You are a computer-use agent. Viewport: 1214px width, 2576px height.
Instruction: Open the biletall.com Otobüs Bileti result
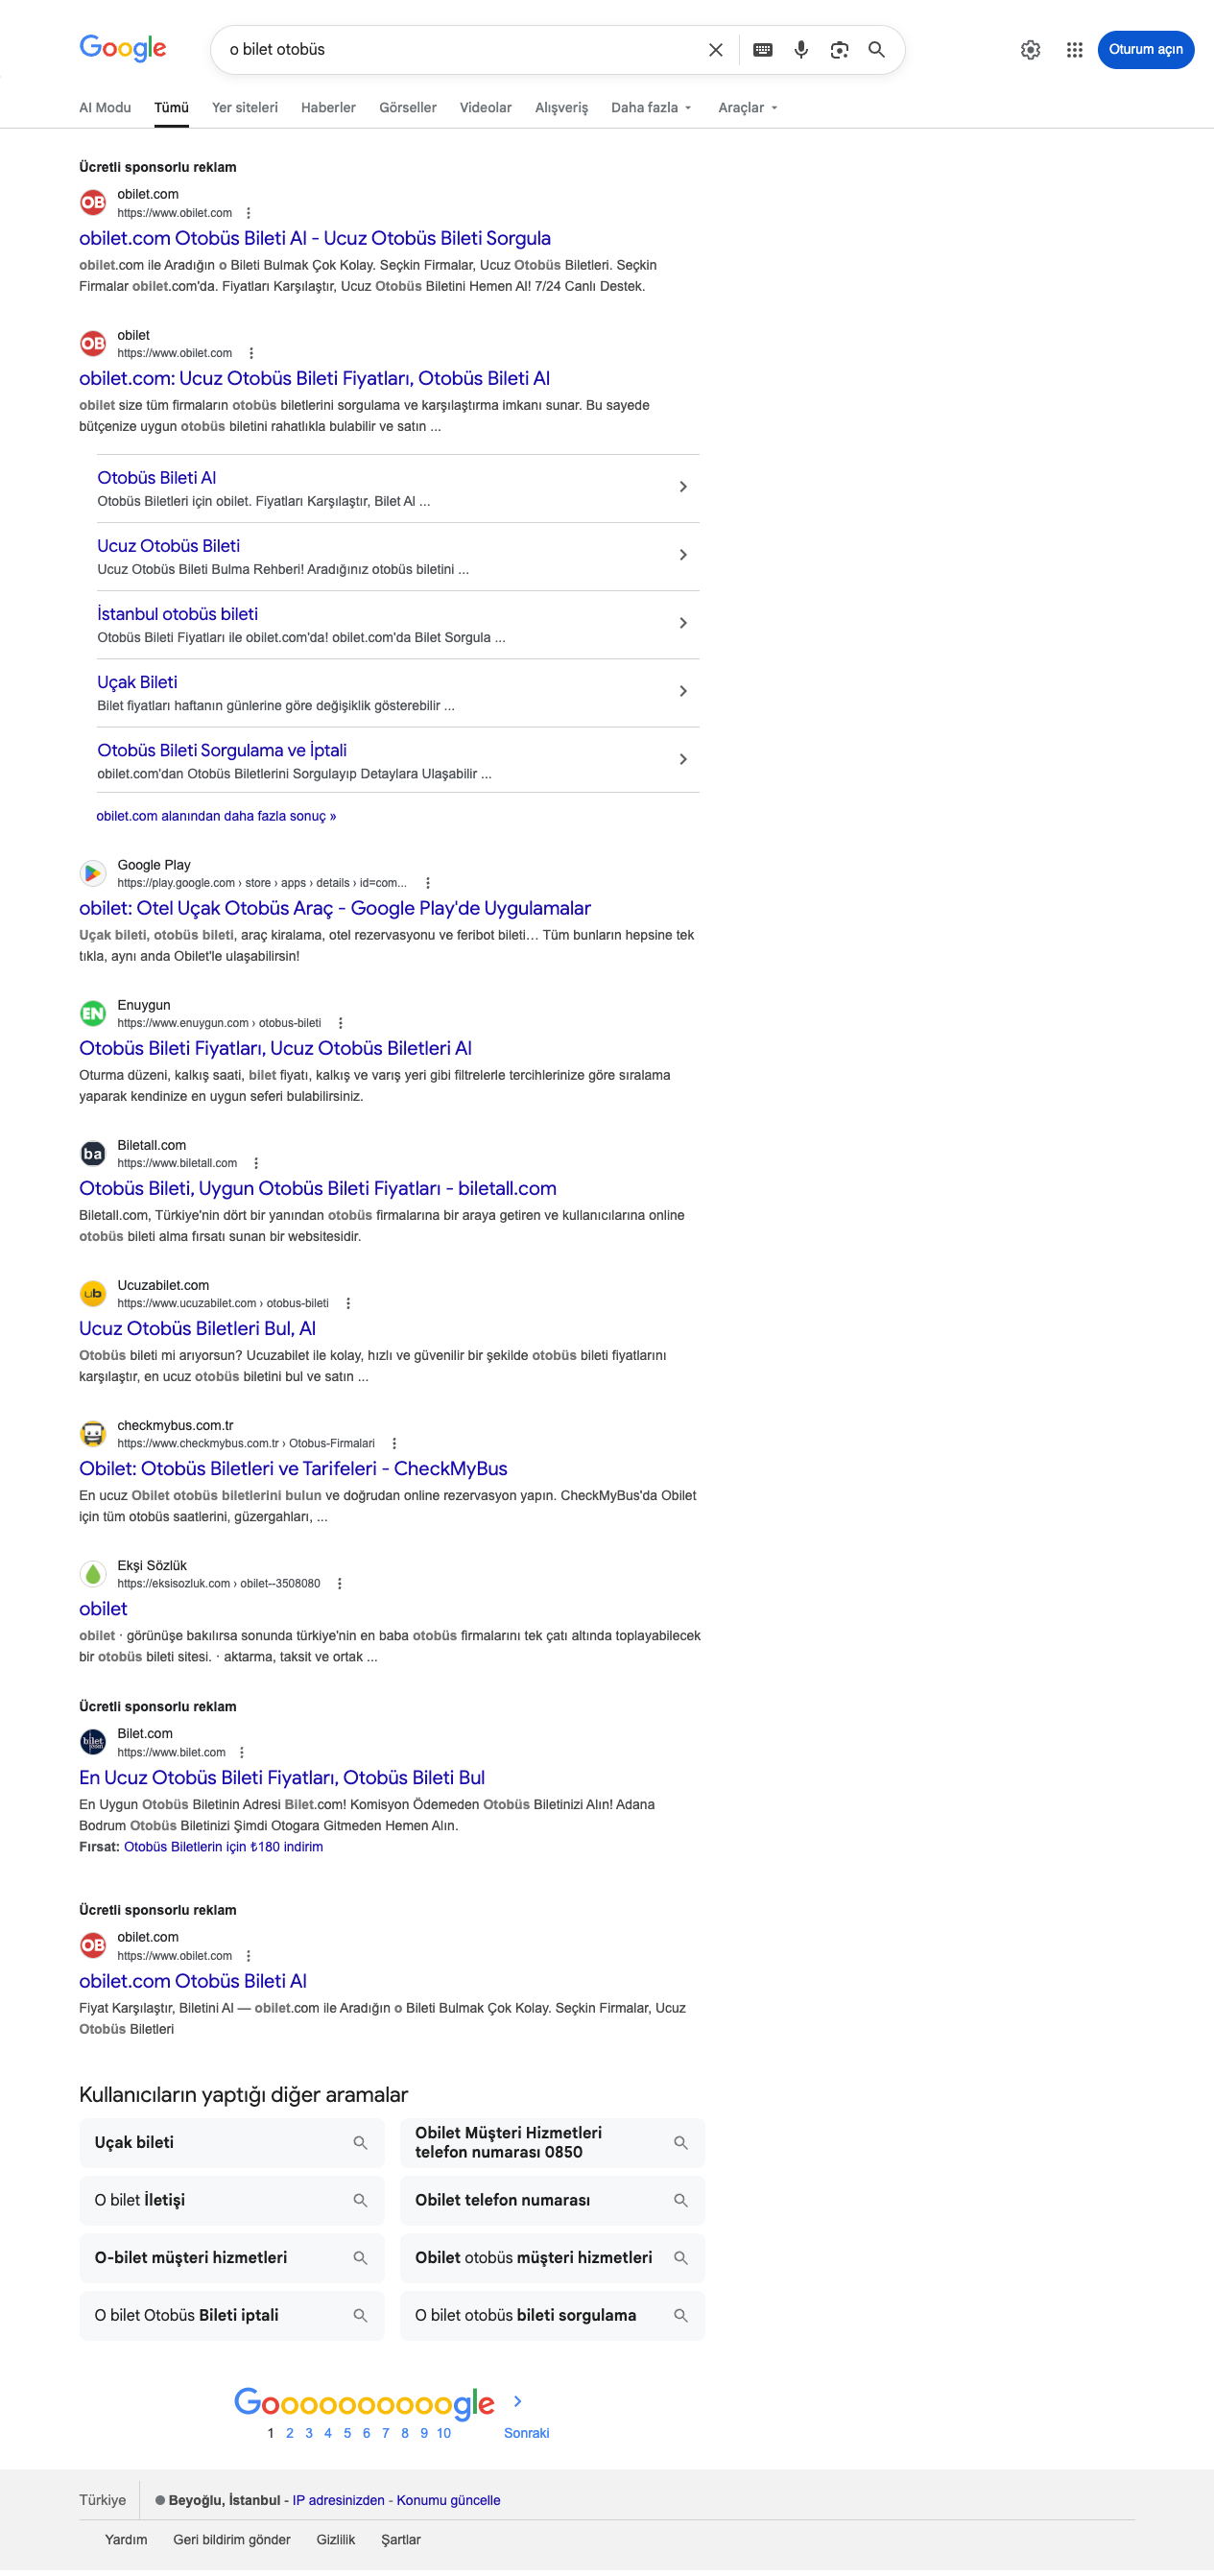[318, 1188]
